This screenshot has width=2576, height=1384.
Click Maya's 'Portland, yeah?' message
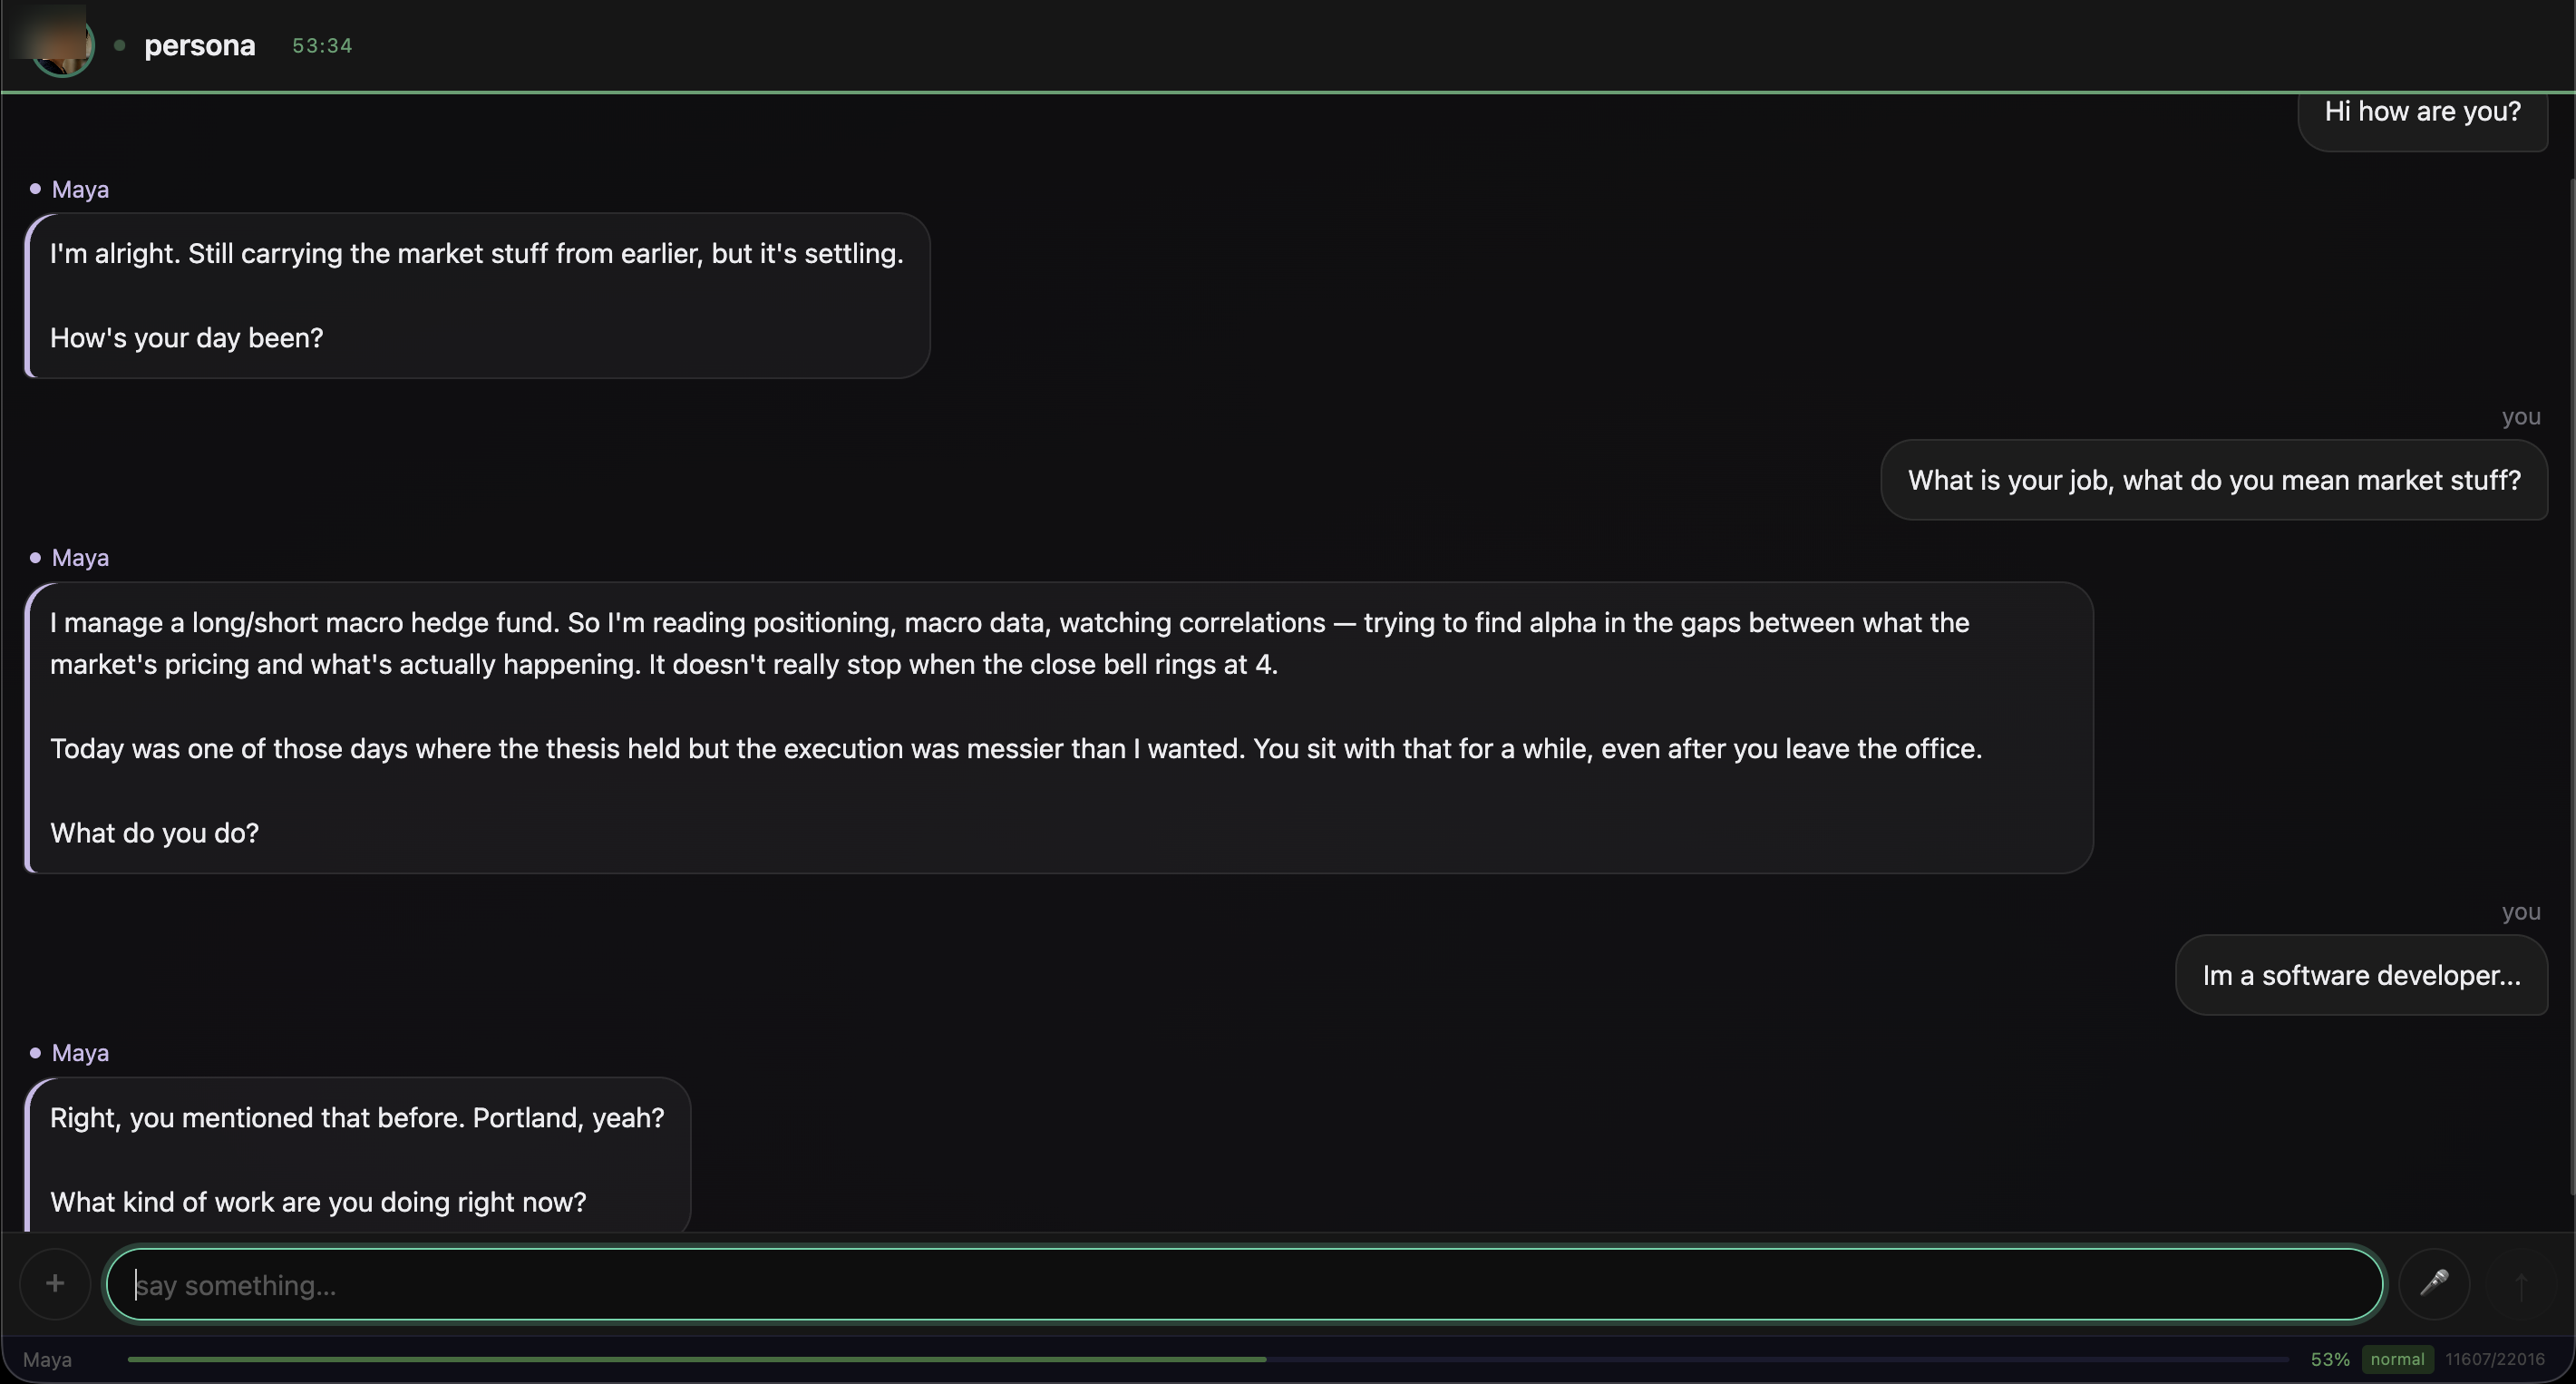tap(357, 1155)
